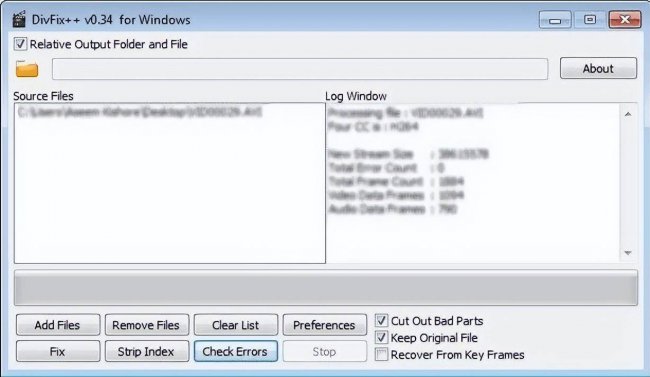Clear the source file list

235,325
